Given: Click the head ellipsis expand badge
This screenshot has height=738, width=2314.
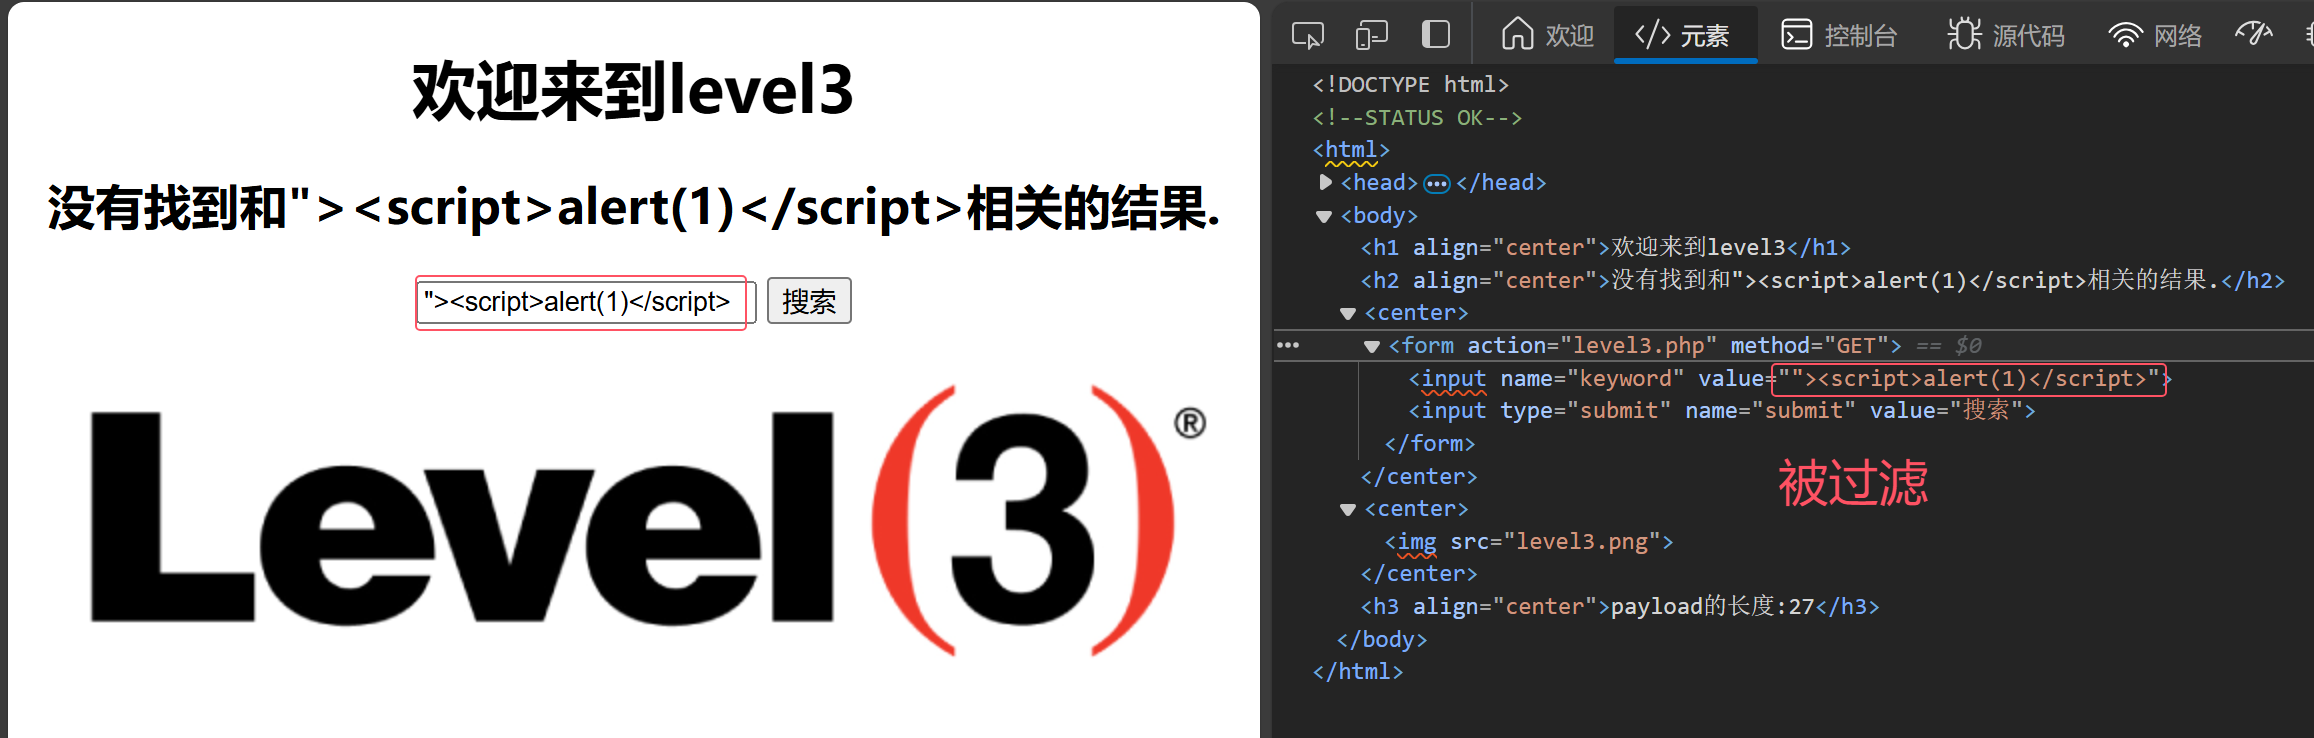Looking at the screenshot, I should tap(1437, 183).
